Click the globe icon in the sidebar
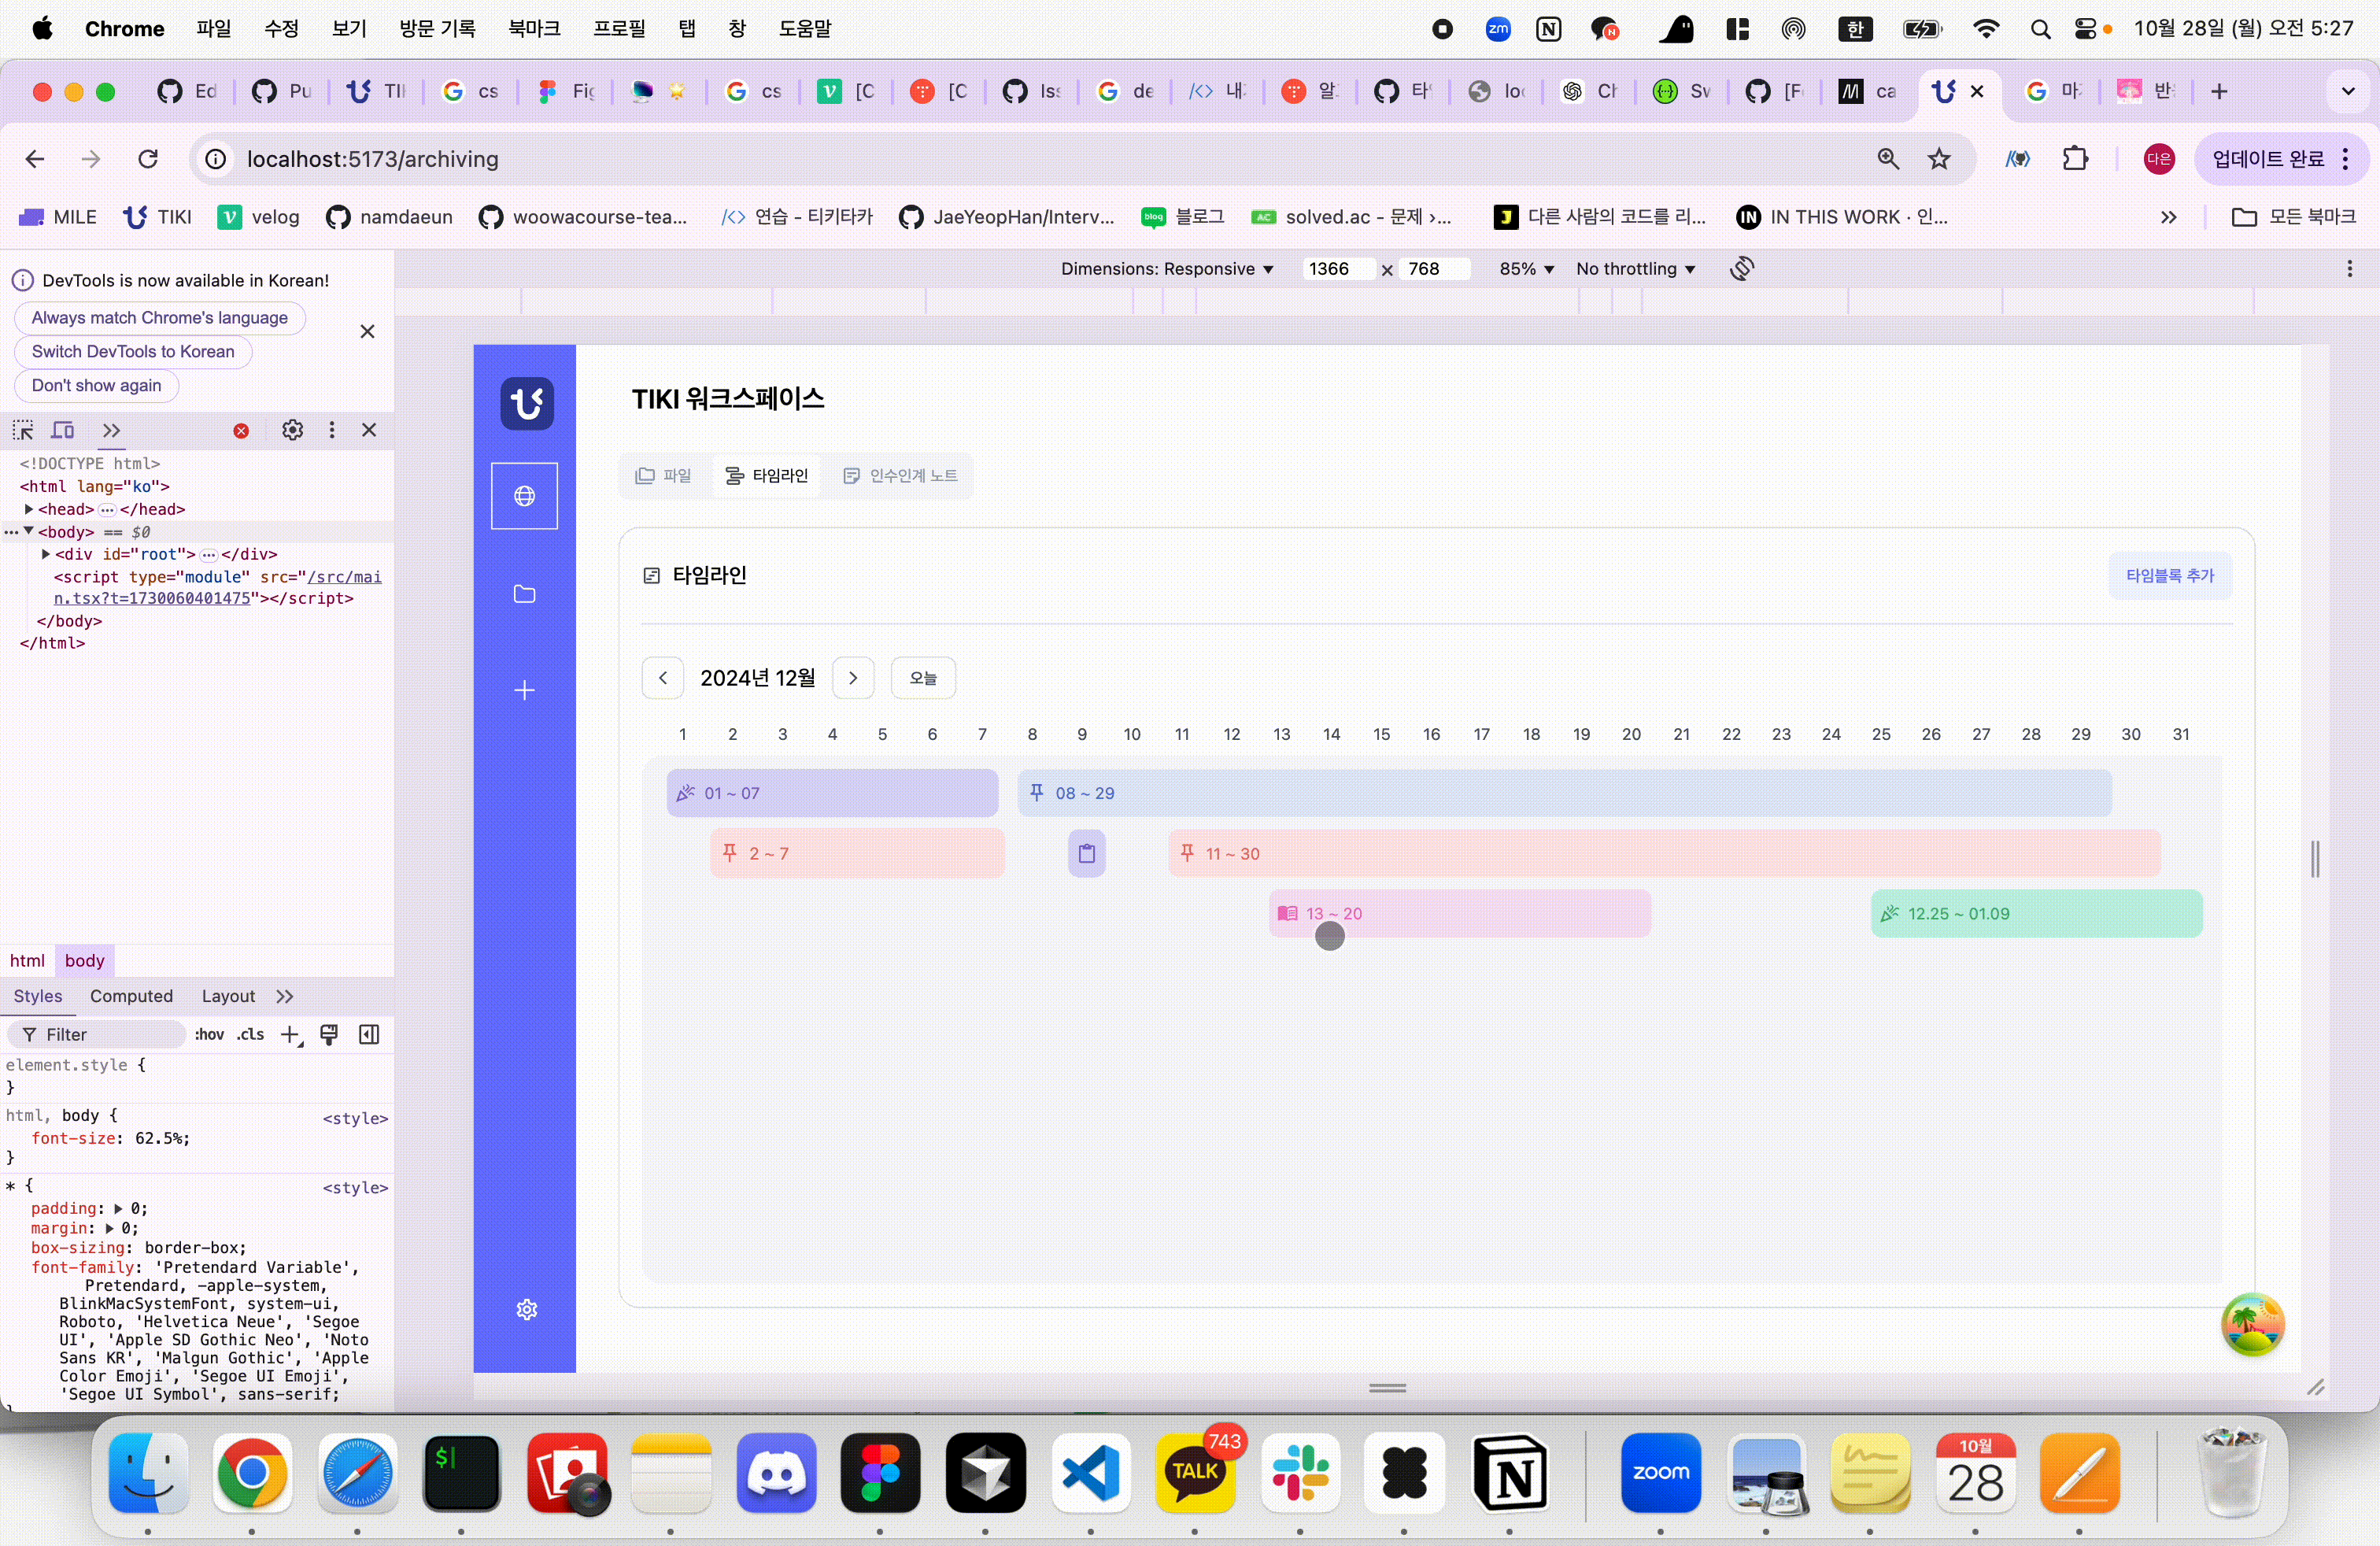Viewport: 2380px width, 1546px height. tap(524, 496)
